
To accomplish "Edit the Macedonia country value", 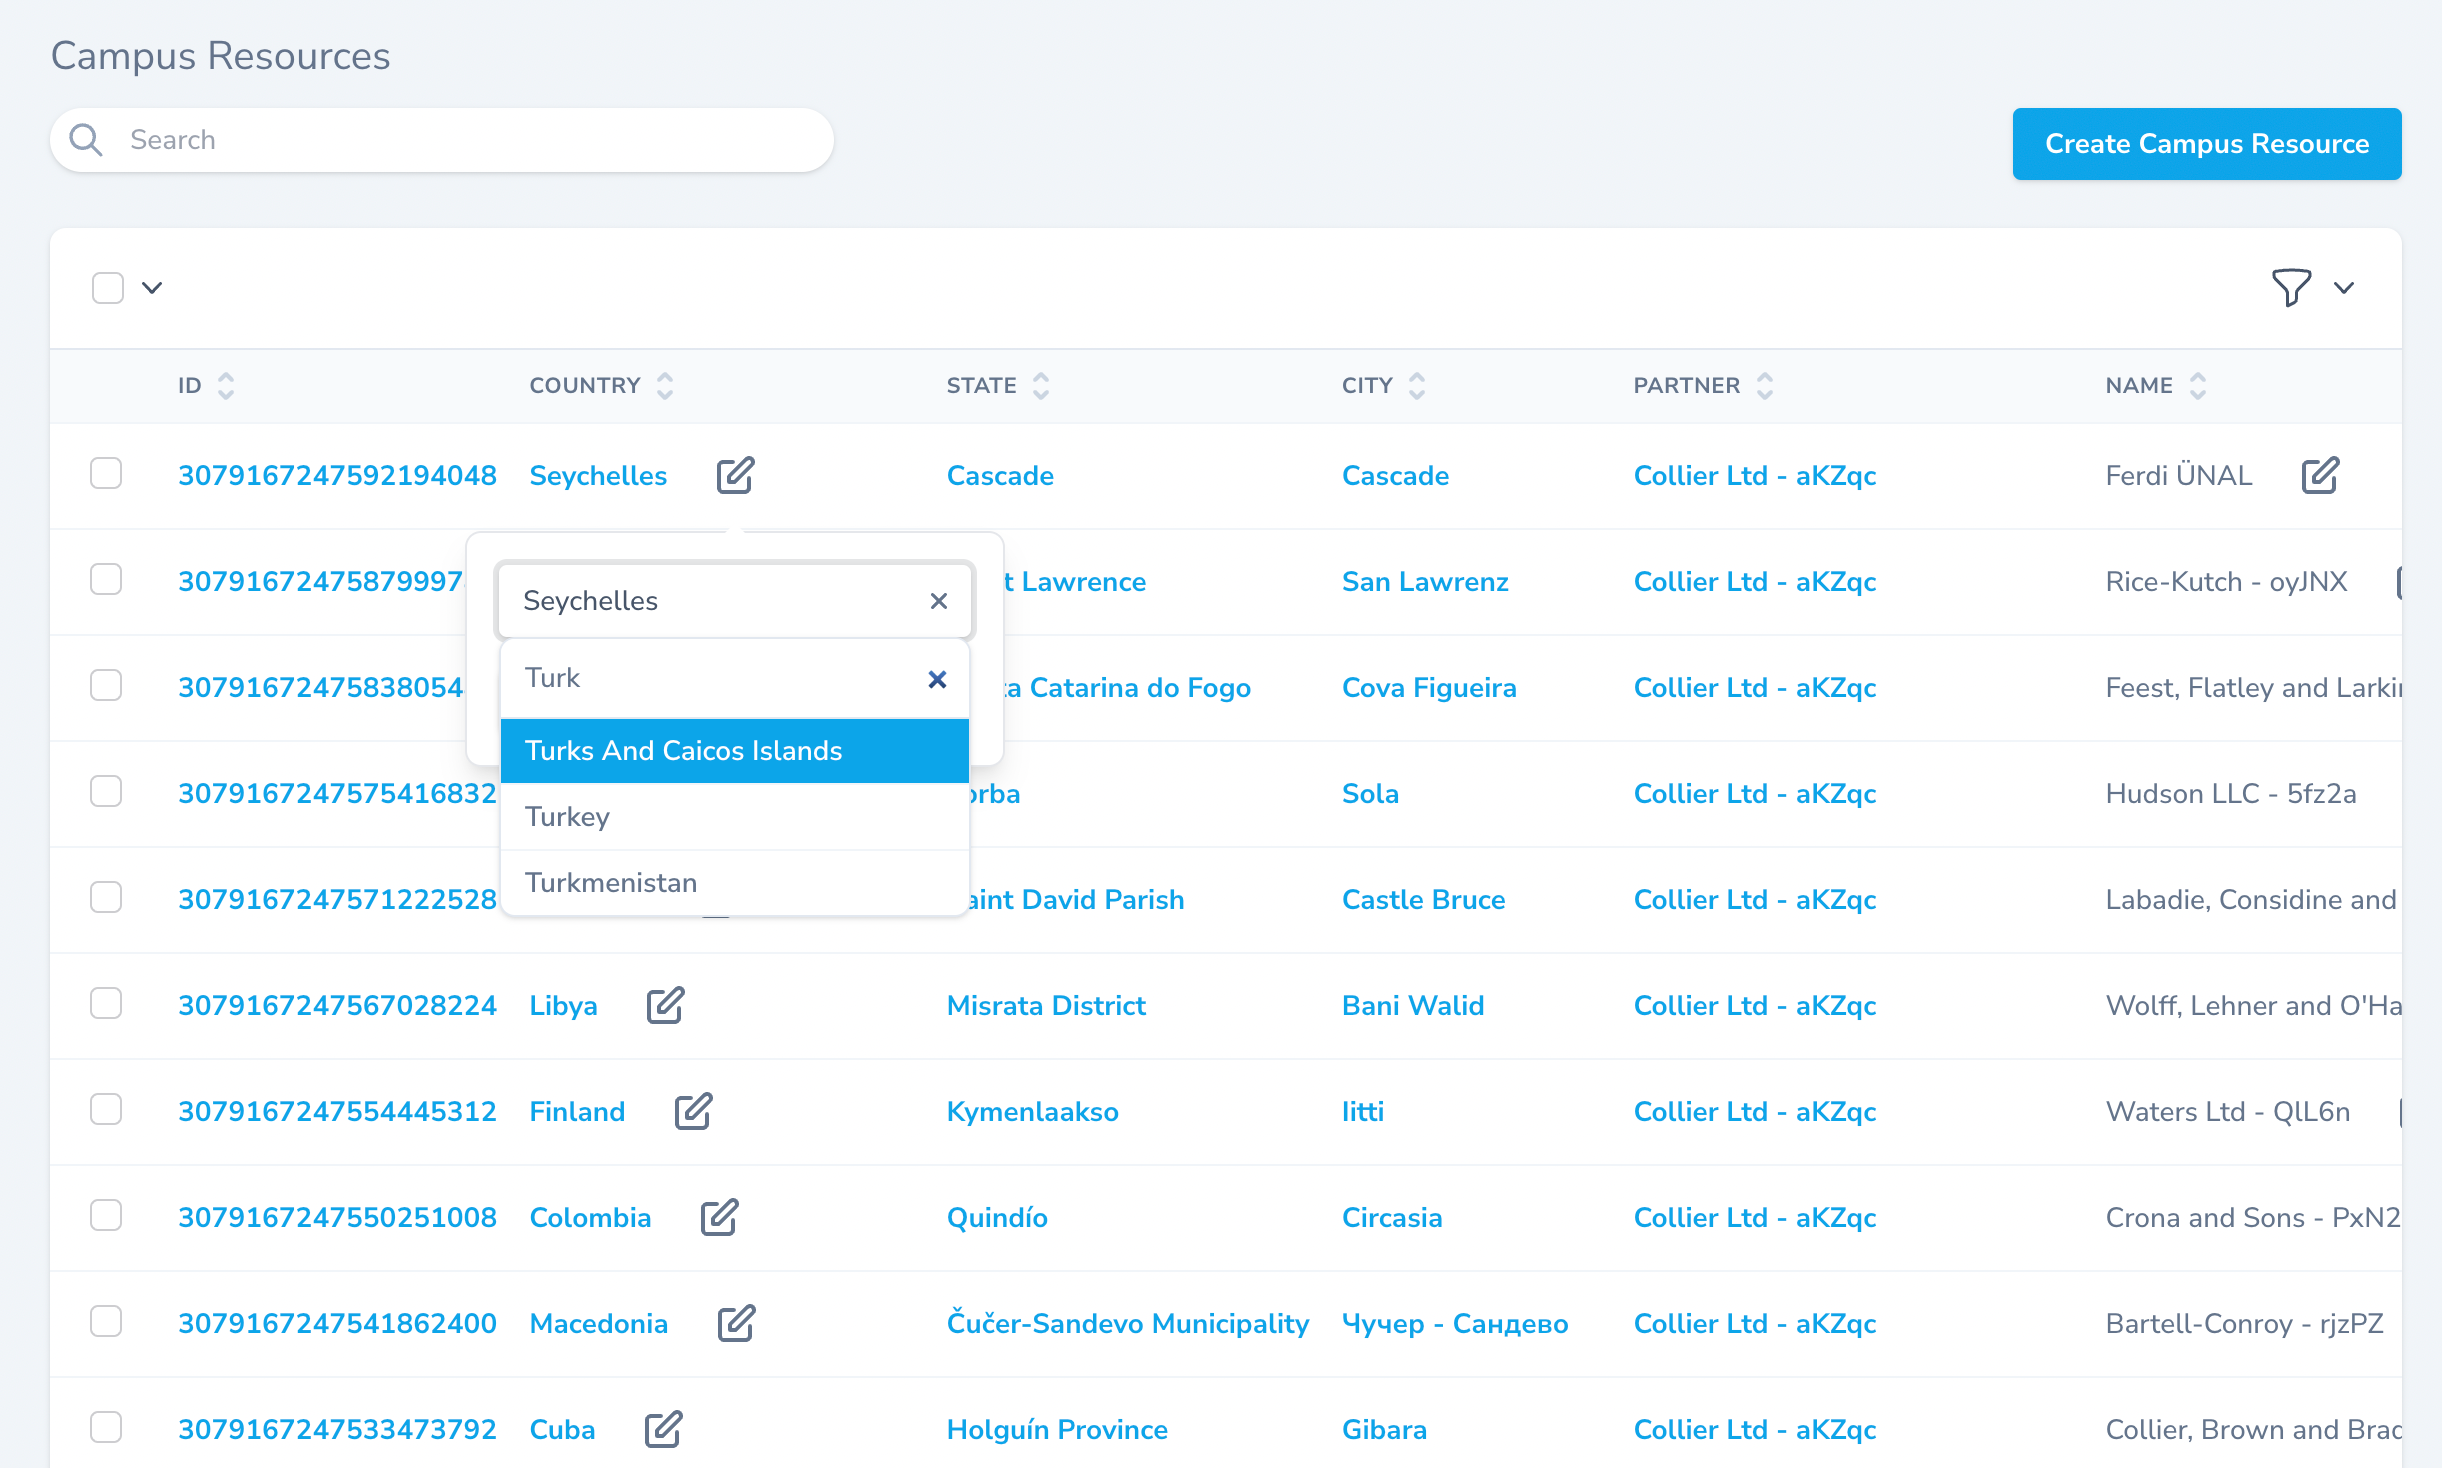I will [x=736, y=1323].
